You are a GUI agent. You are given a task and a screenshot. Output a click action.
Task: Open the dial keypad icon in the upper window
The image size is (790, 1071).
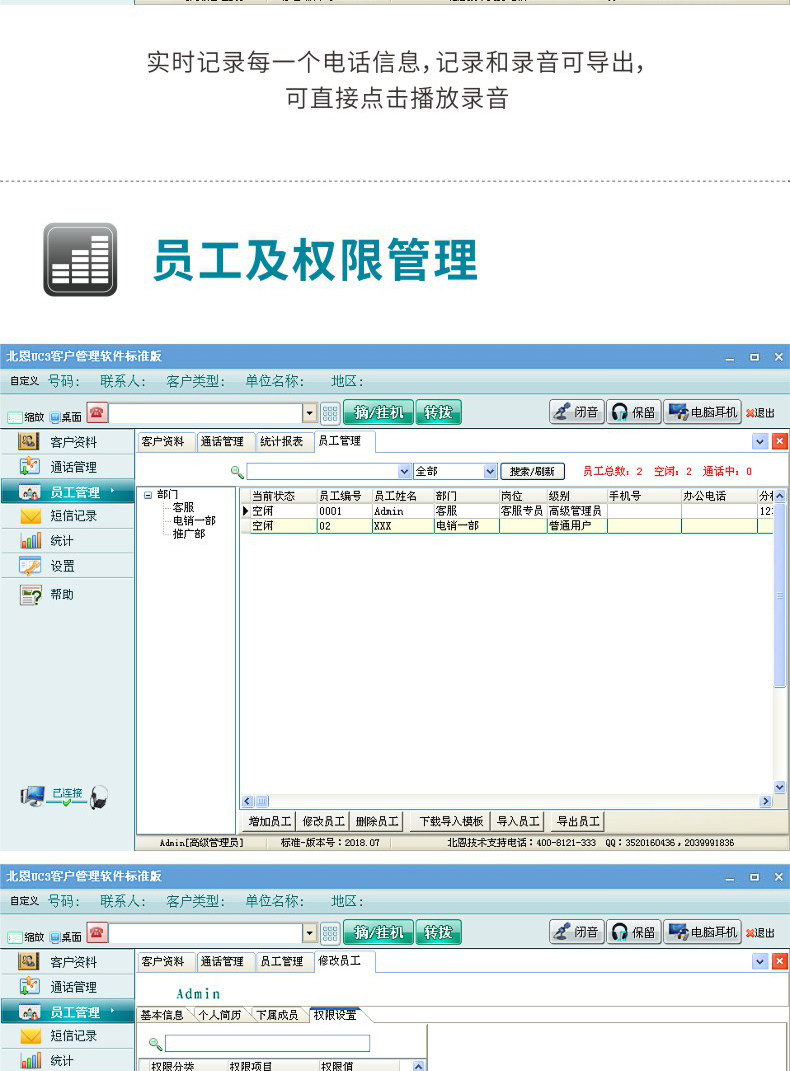pos(330,413)
